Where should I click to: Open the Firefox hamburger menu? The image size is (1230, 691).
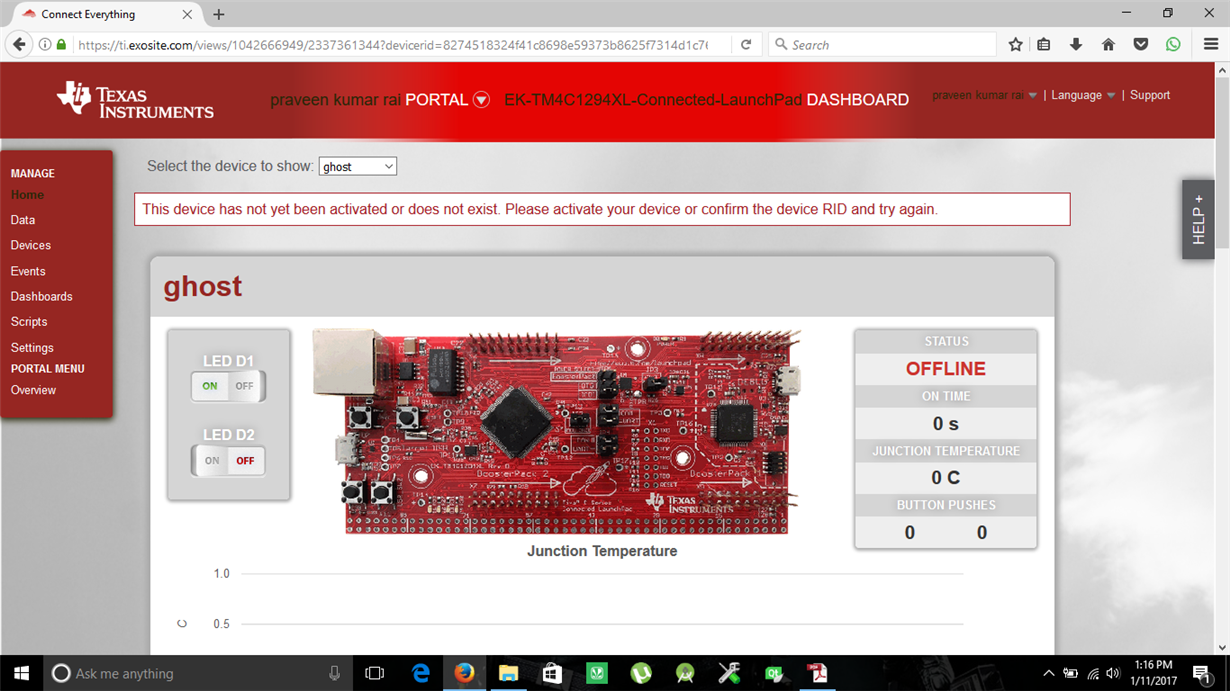1211,45
